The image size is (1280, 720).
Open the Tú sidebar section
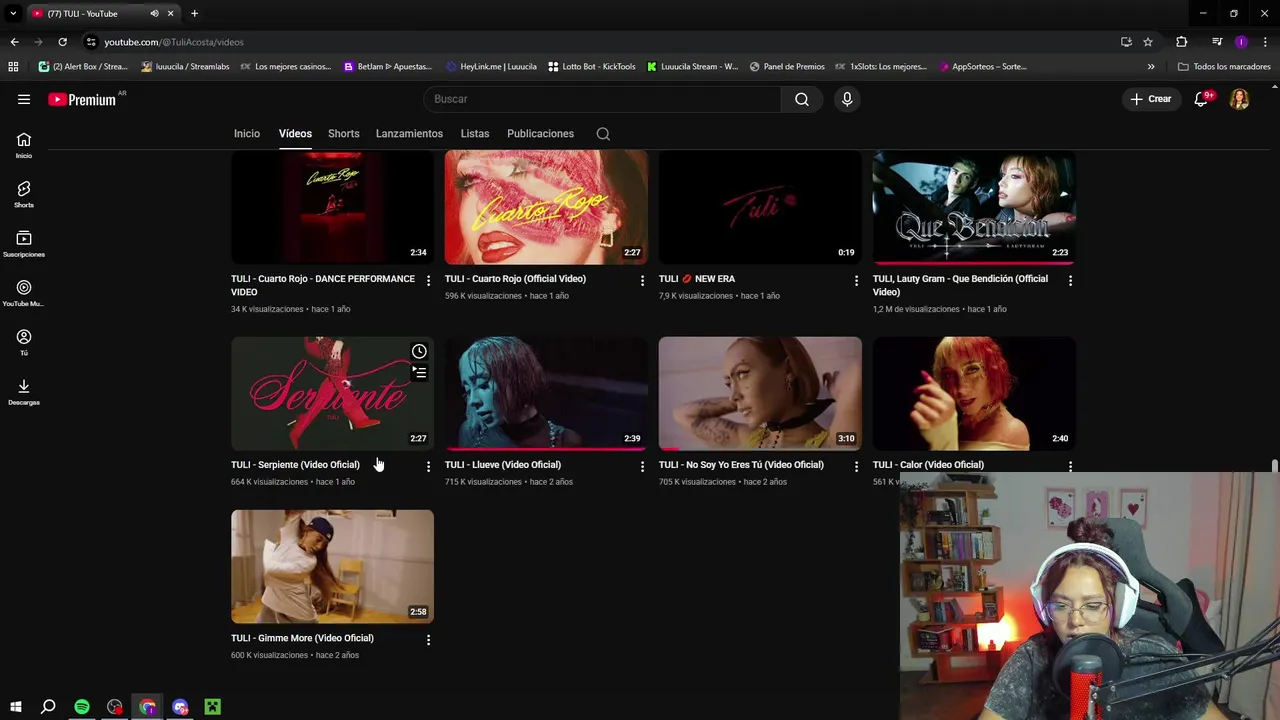[x=24, y=343]
